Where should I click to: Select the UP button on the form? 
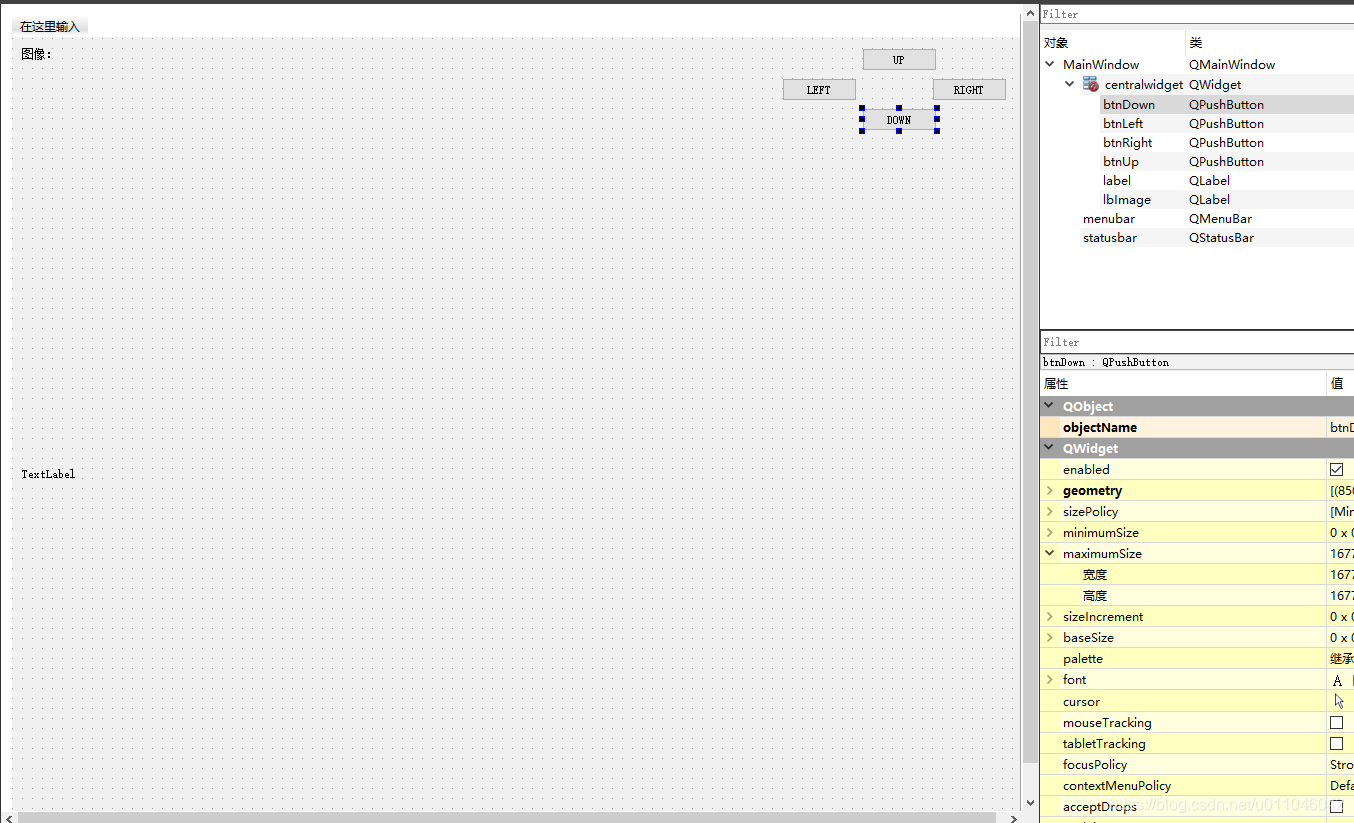899,60
